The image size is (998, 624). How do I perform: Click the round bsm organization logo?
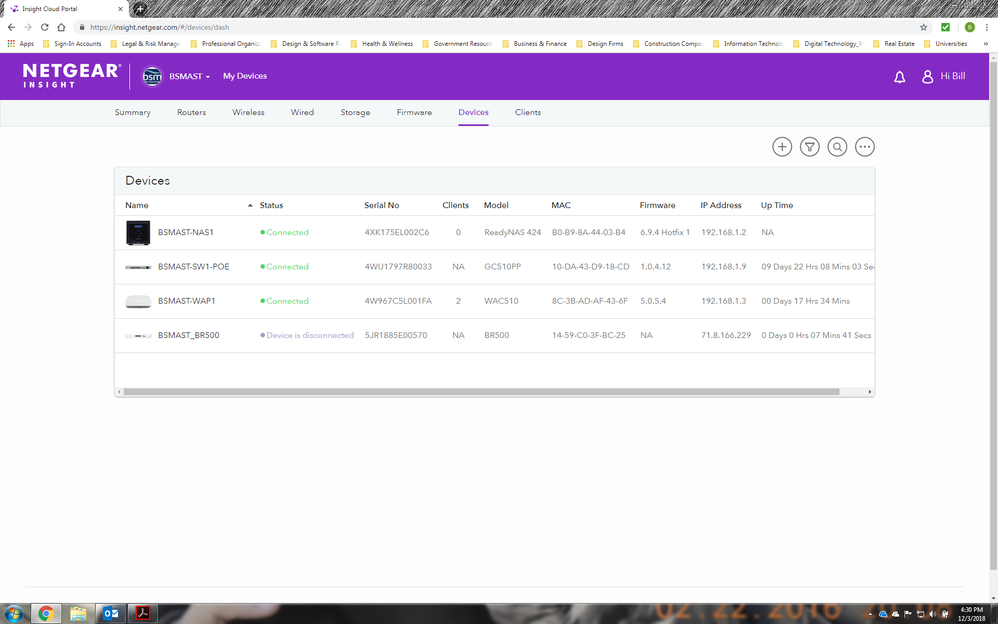tap(151, 76)
